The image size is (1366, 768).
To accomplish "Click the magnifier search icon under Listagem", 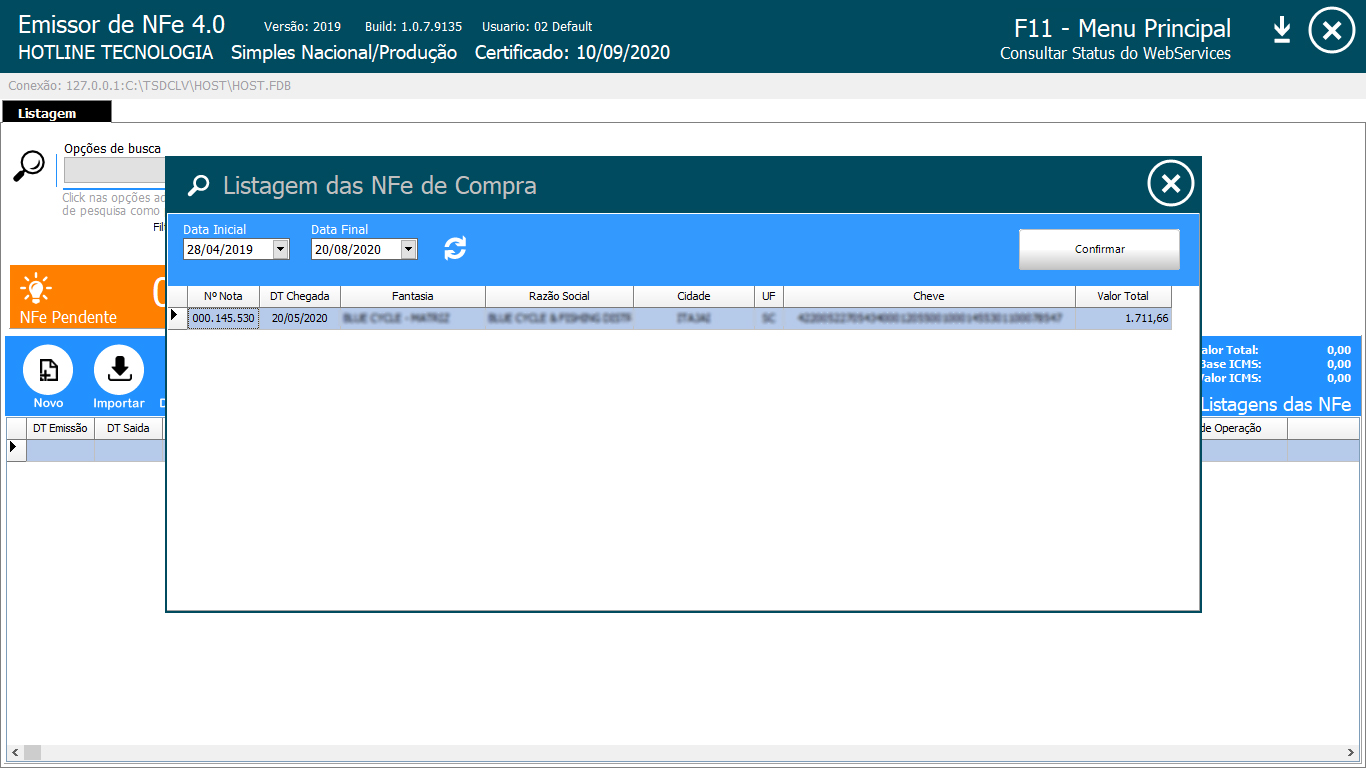I will [29, 166].
